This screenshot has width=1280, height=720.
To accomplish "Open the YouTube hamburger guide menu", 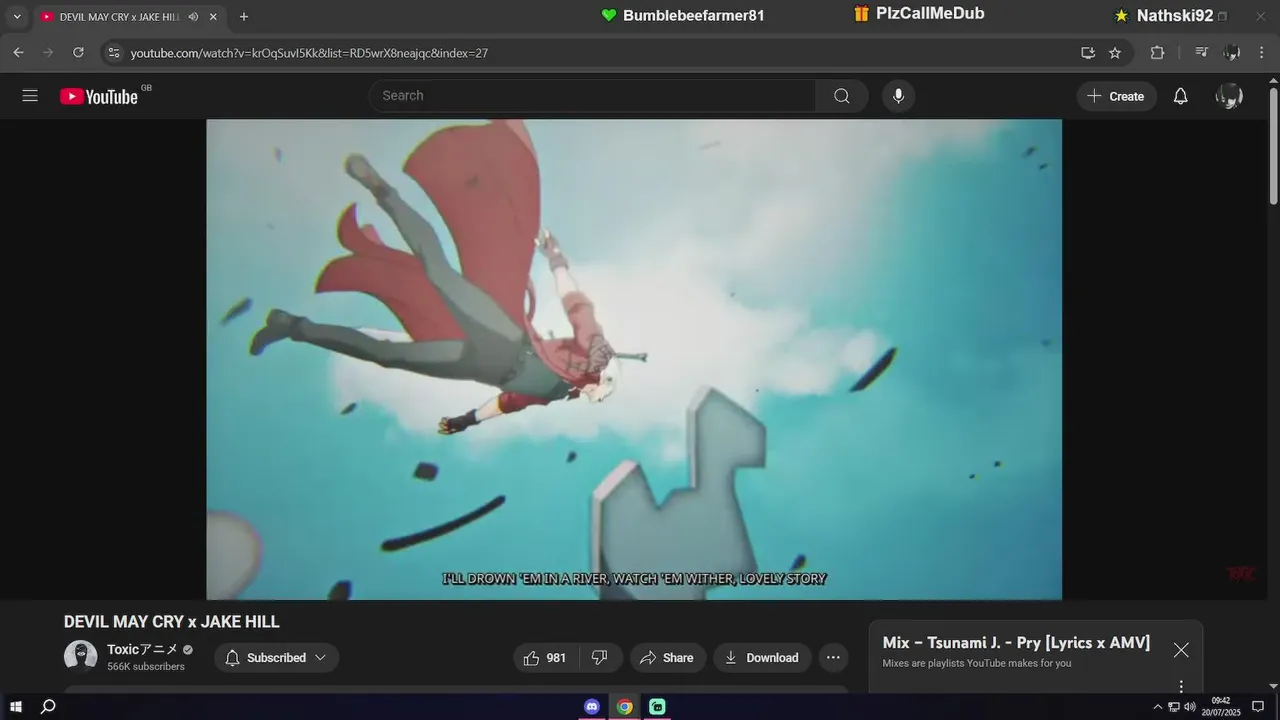I will point(30,96).
